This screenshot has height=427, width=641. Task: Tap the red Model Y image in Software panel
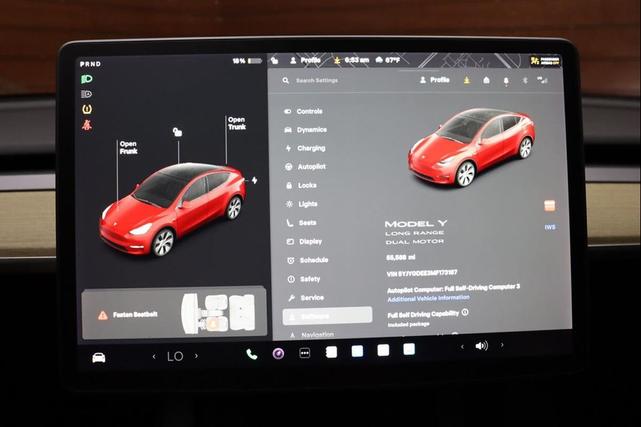(471, 148)
